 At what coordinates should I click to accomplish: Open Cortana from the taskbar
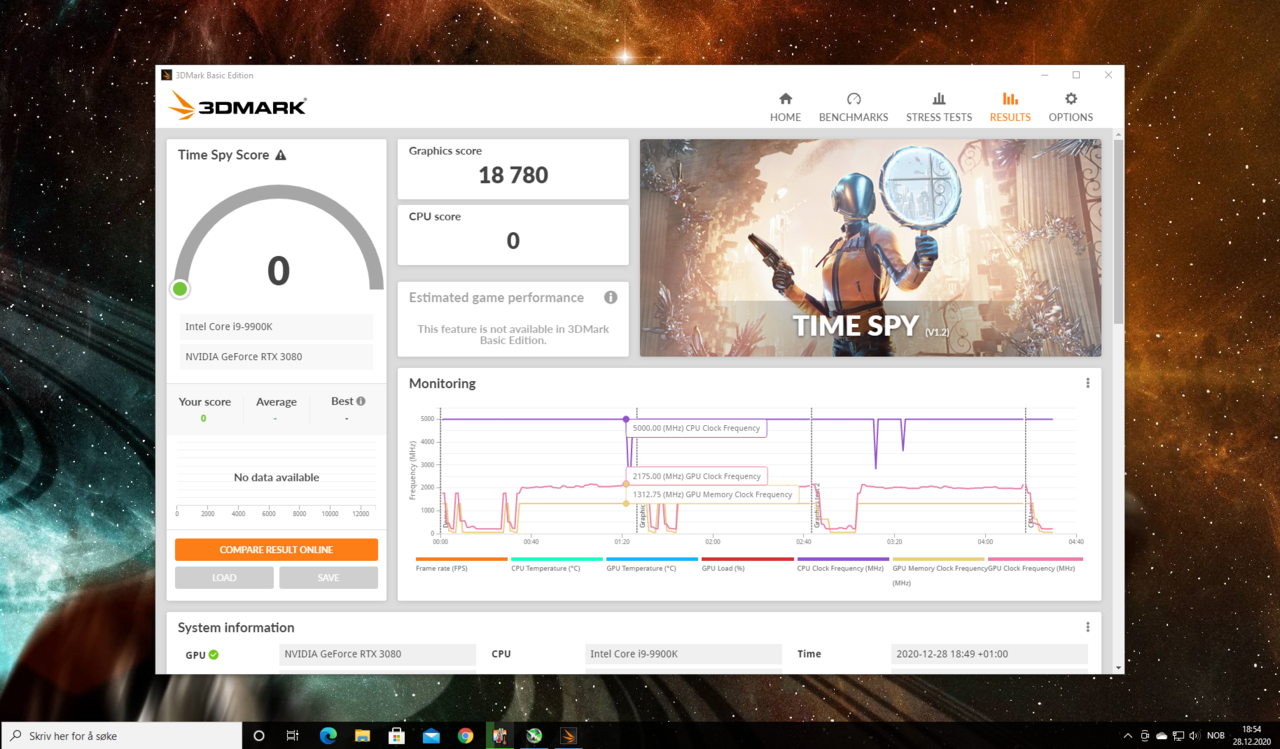point(259,735)
